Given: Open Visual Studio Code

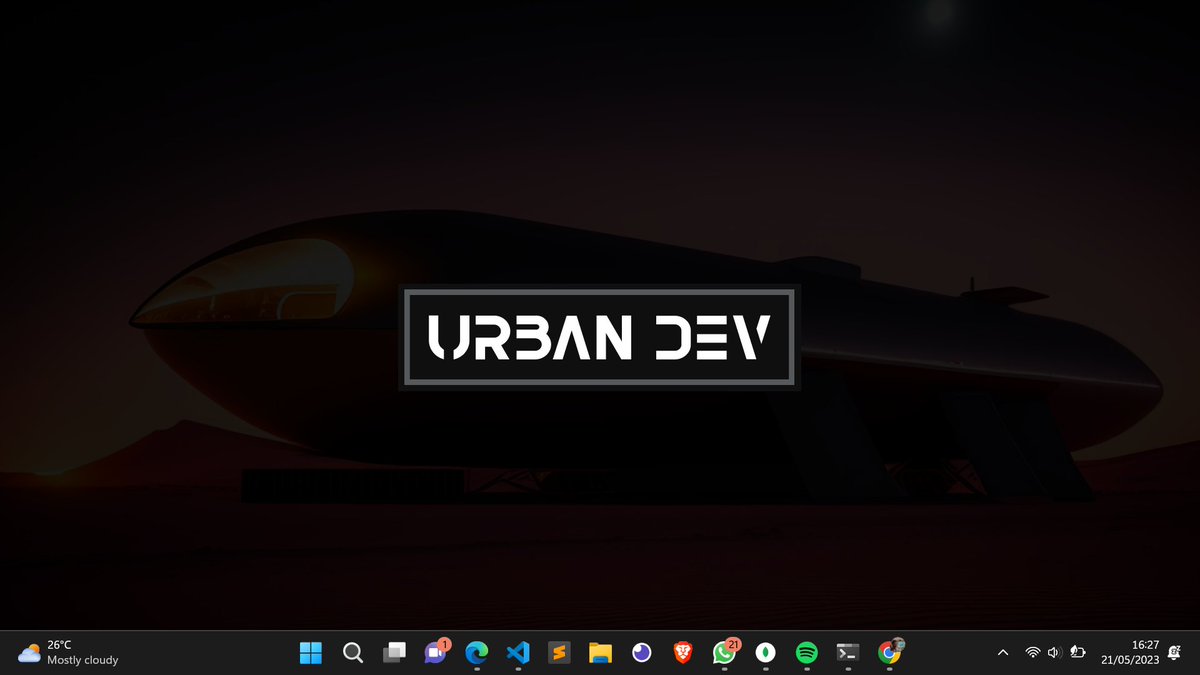Looking at the screenshot, I should [x=517, y=653].
